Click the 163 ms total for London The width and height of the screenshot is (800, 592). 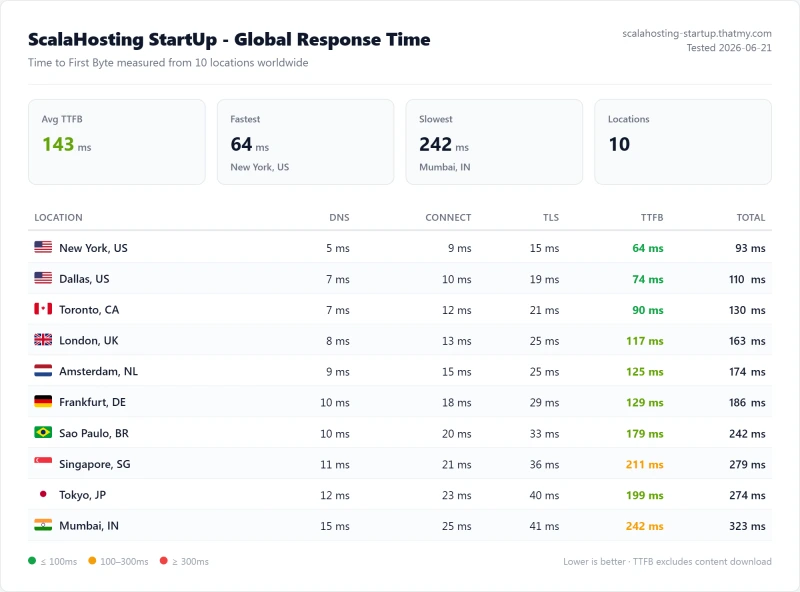747,341
